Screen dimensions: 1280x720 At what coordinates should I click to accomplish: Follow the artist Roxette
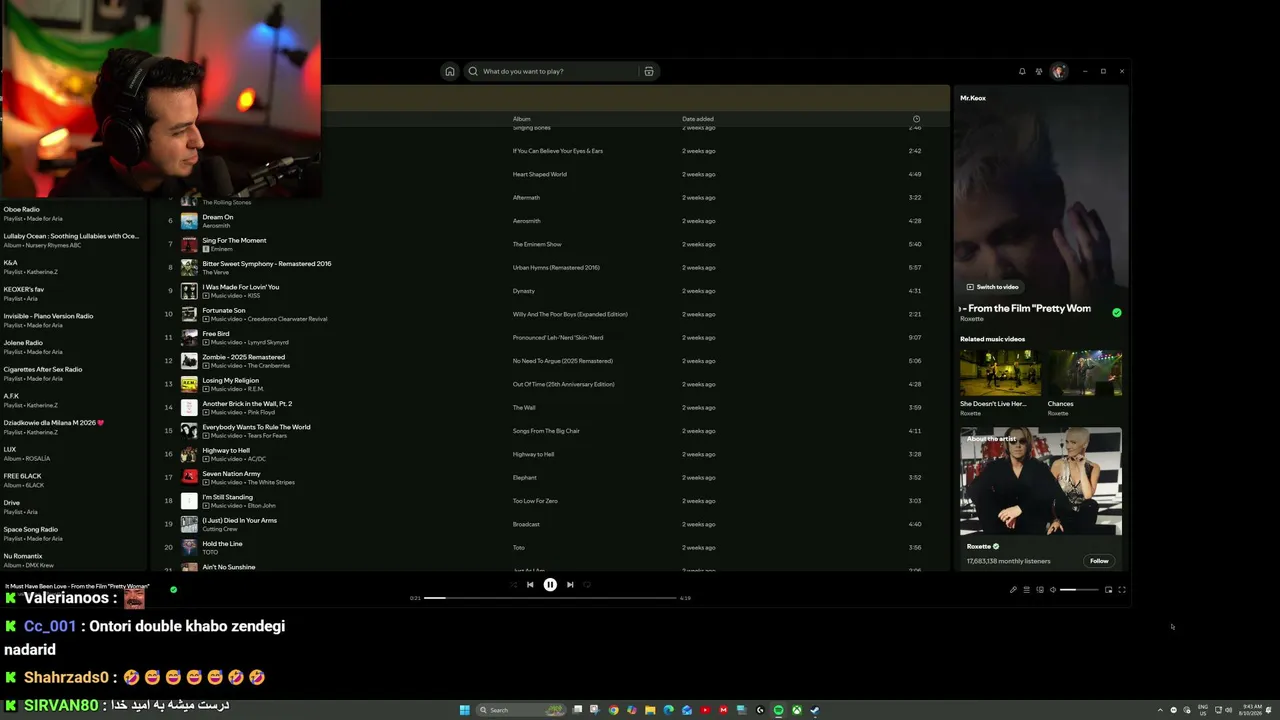click(1099, 561)
